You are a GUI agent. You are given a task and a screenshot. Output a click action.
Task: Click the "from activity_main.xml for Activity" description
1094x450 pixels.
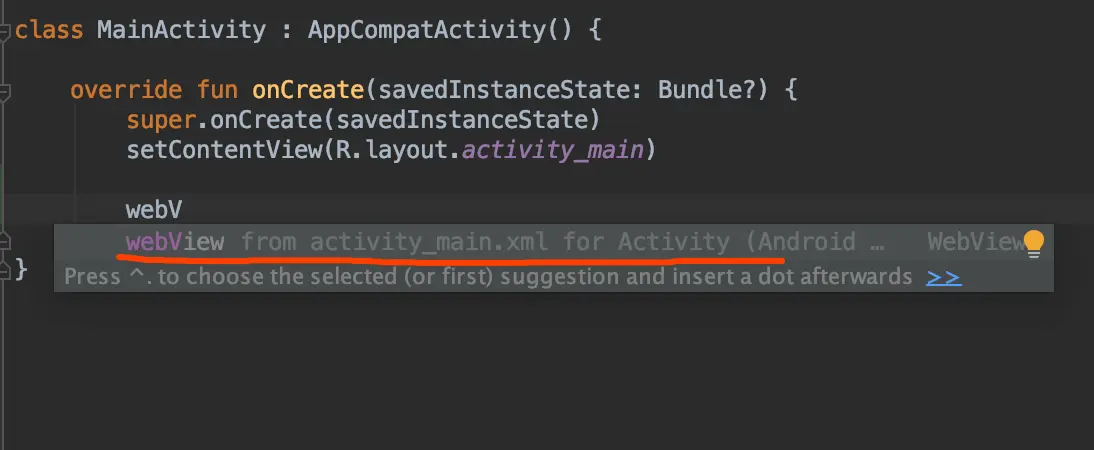(x=486, y=242)
